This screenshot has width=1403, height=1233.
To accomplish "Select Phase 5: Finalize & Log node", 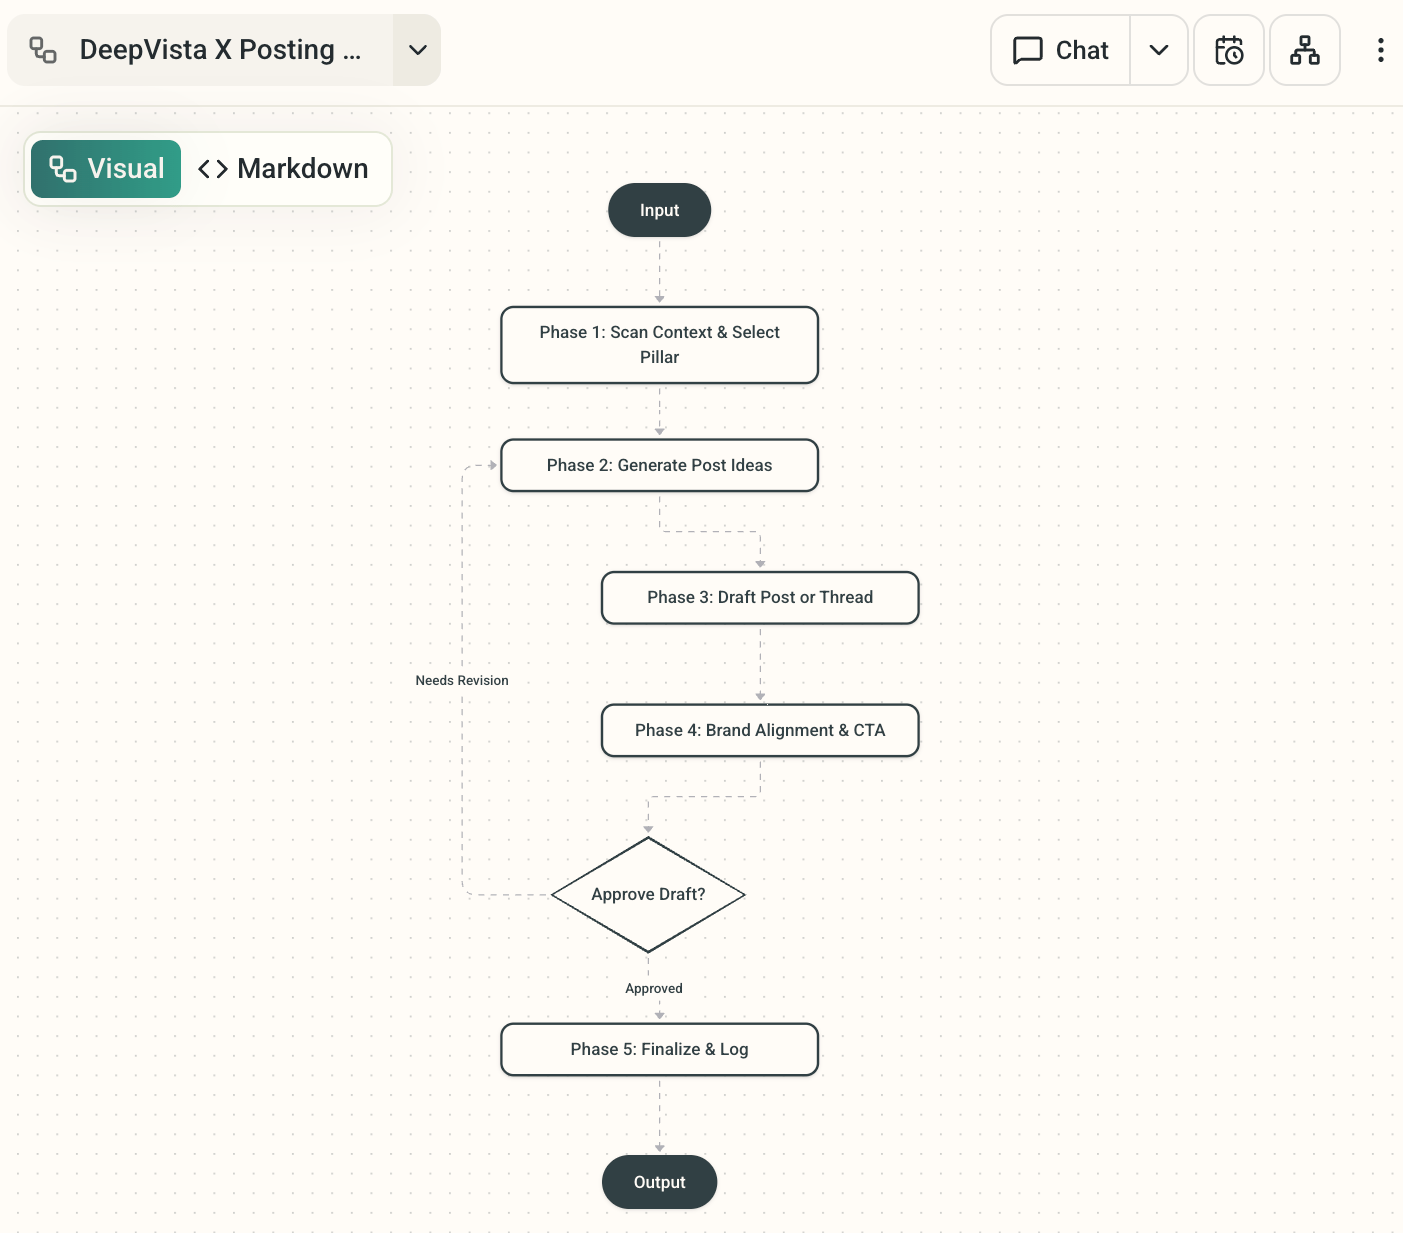I will tap(659, 1049).
